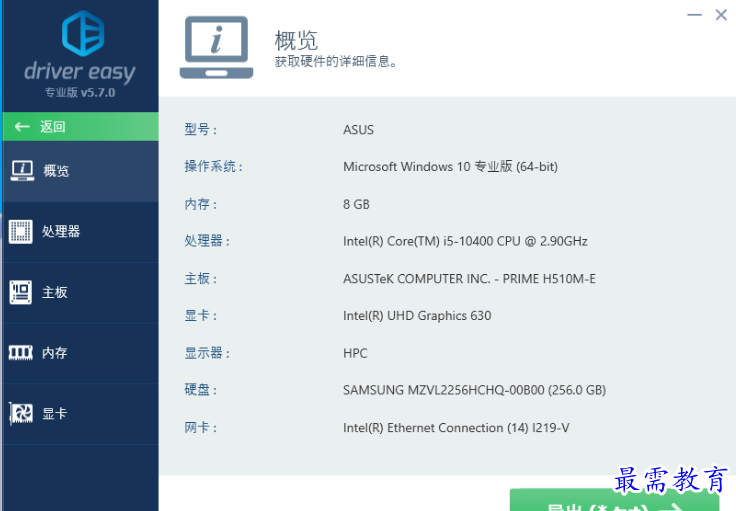This screenshot has width=736, height=511.
Task: Click the 概览 page heading
Action: pyautogui.click(x=296, y=40)
